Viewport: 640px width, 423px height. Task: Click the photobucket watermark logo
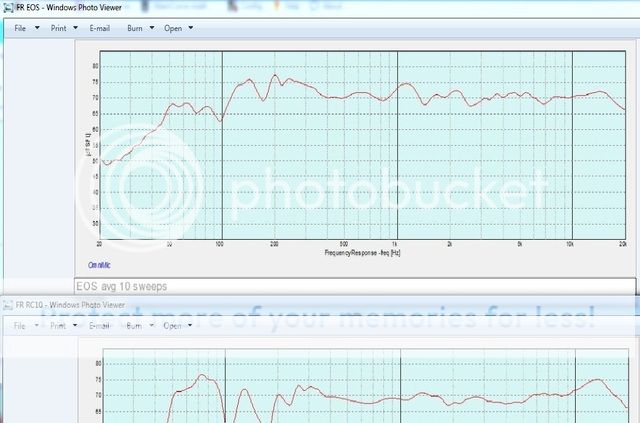coord(160,188)
